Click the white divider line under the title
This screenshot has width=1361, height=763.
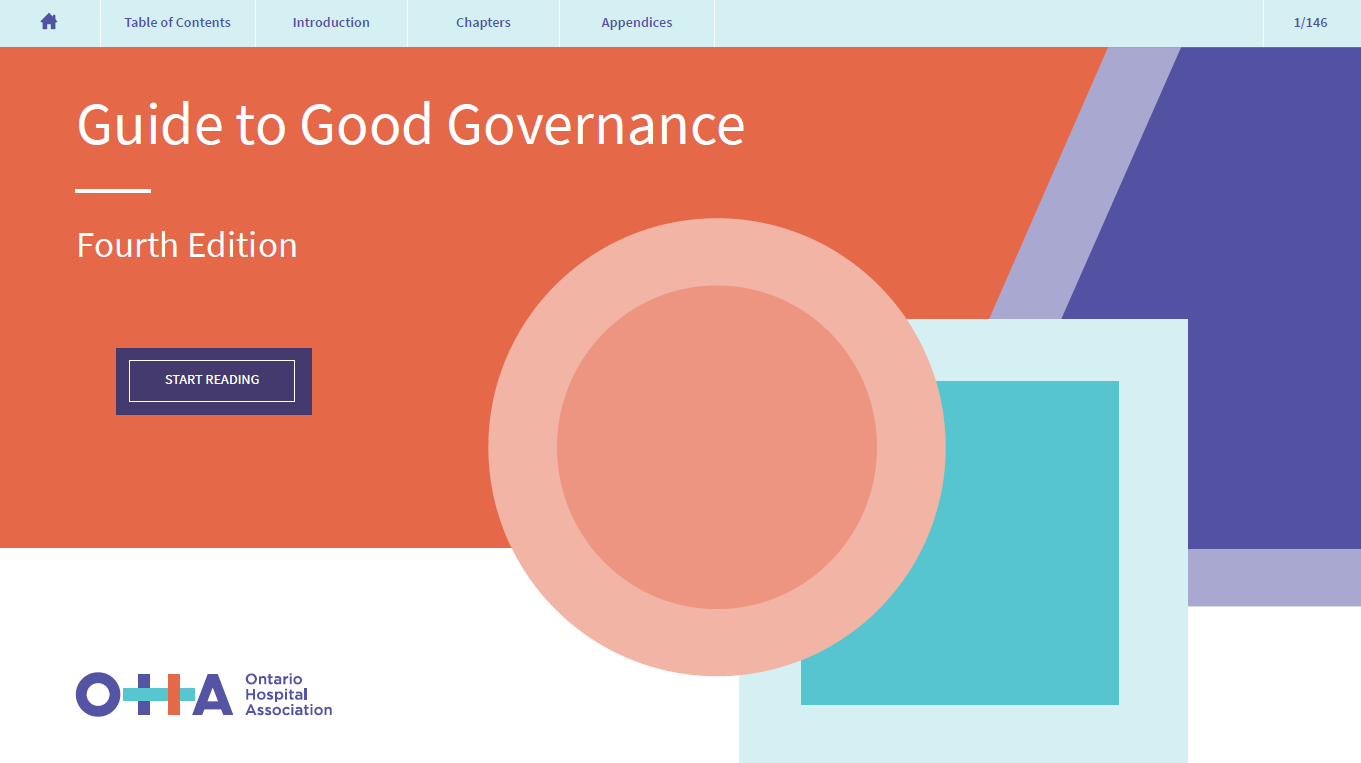coord(113,190)
